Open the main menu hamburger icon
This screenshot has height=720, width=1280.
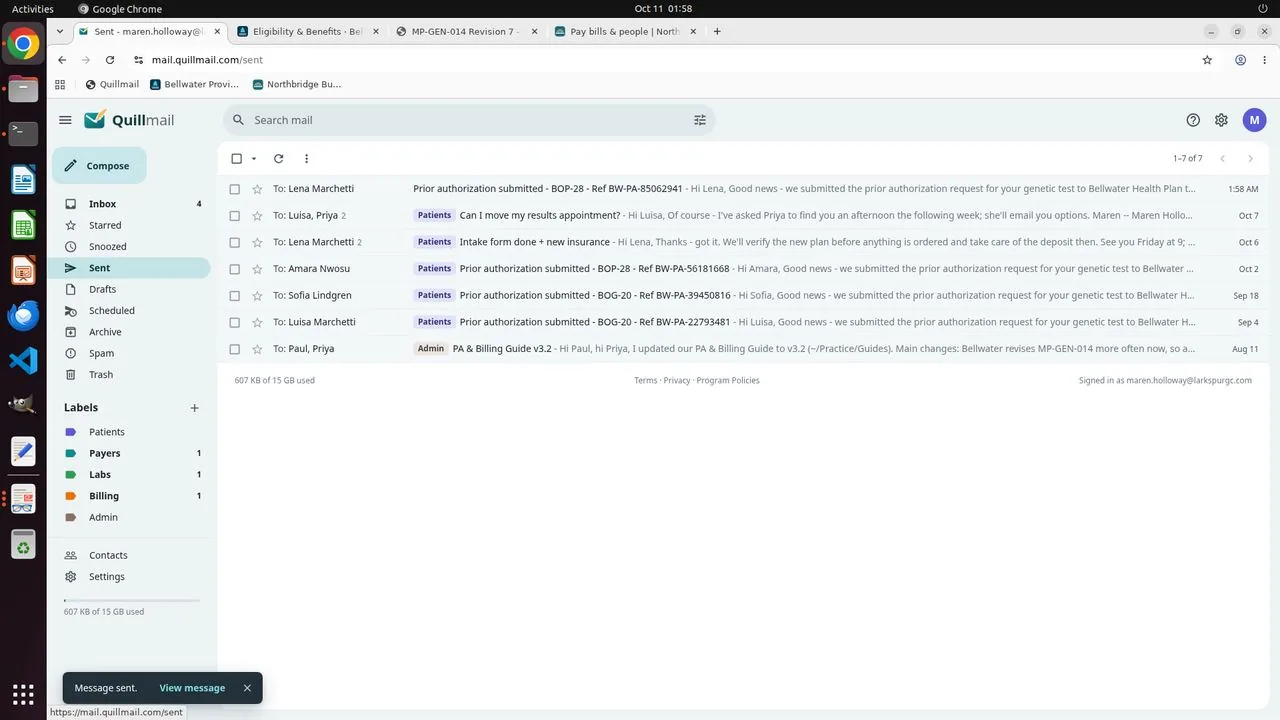point(65,120)
